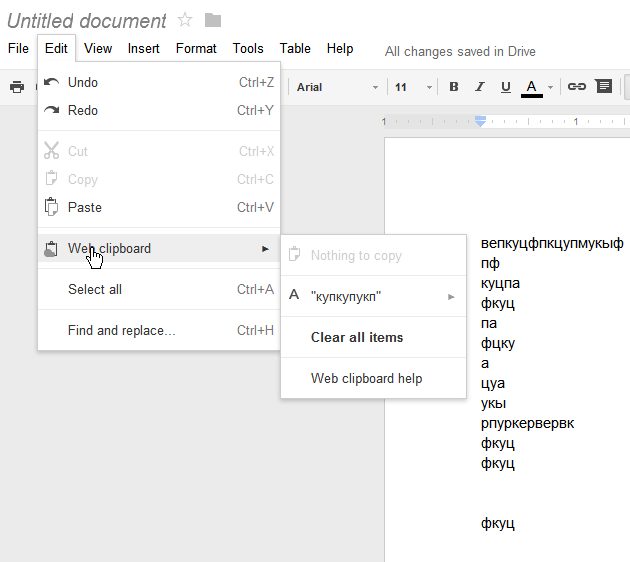Viewport: 630px width, 562px height.
Task: Open the Arial font family dropdown
Action: coord(337,87)
